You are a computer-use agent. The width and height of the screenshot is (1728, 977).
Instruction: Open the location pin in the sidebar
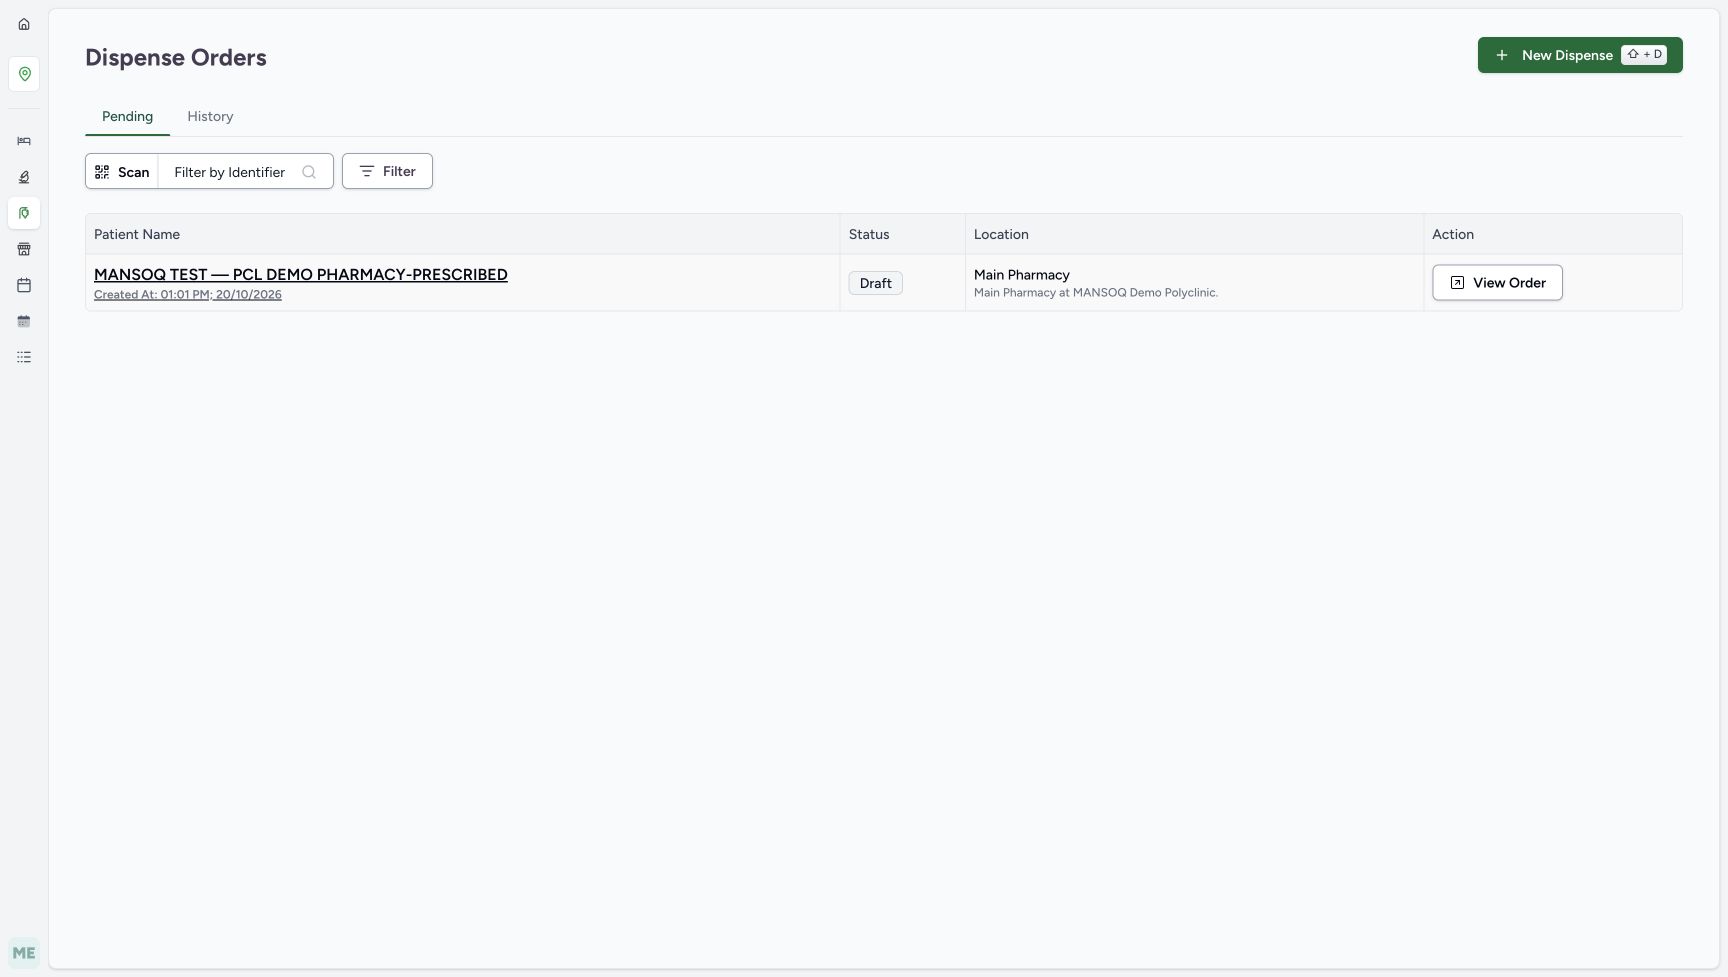24,74
